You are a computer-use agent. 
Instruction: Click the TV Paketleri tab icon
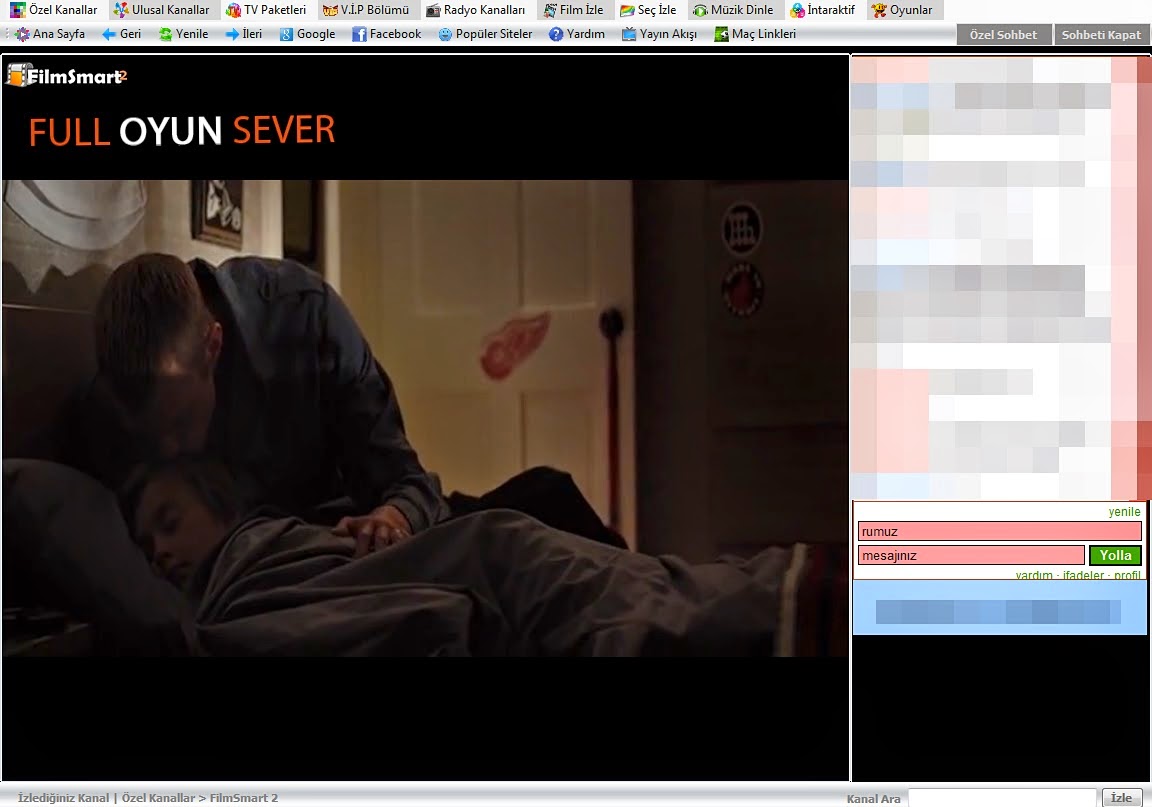click(234, 10)
